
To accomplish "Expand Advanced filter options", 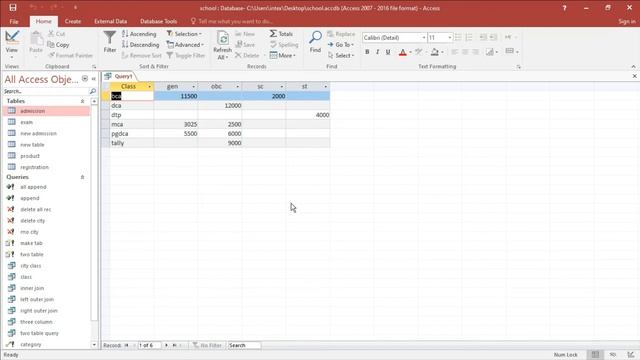I will pos(186,44).
